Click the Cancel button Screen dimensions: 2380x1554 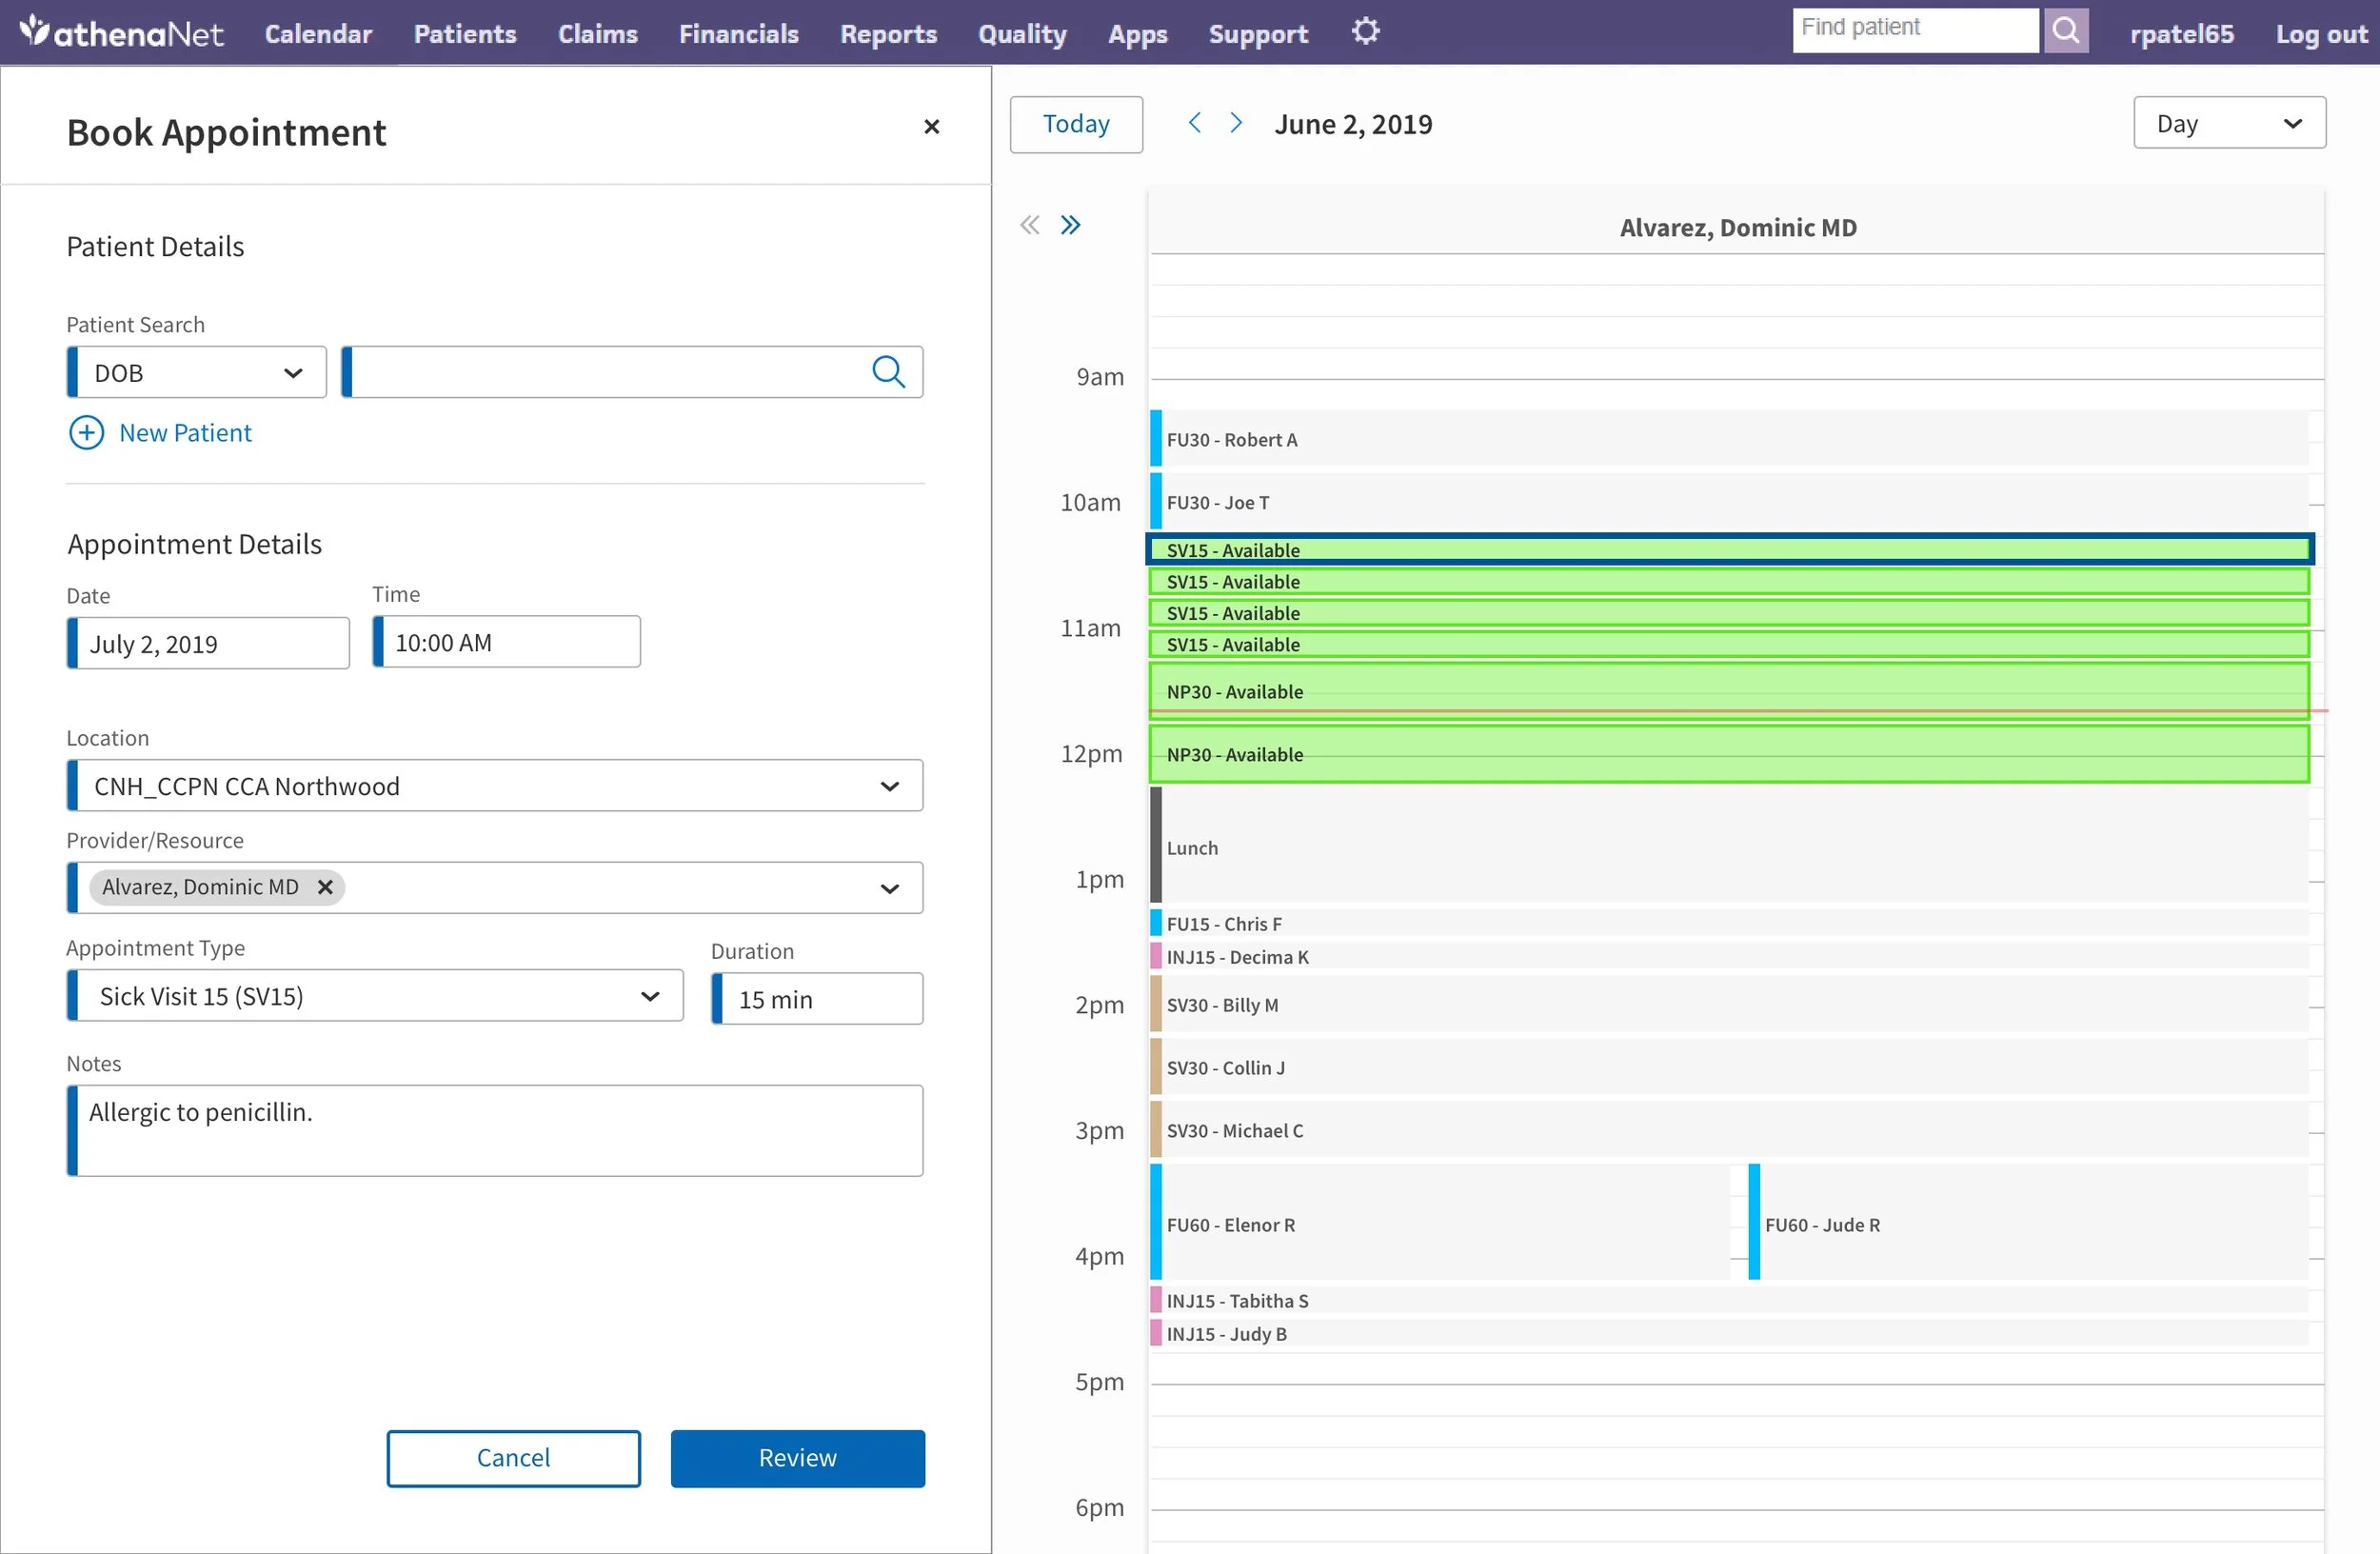click(513, 1458)
